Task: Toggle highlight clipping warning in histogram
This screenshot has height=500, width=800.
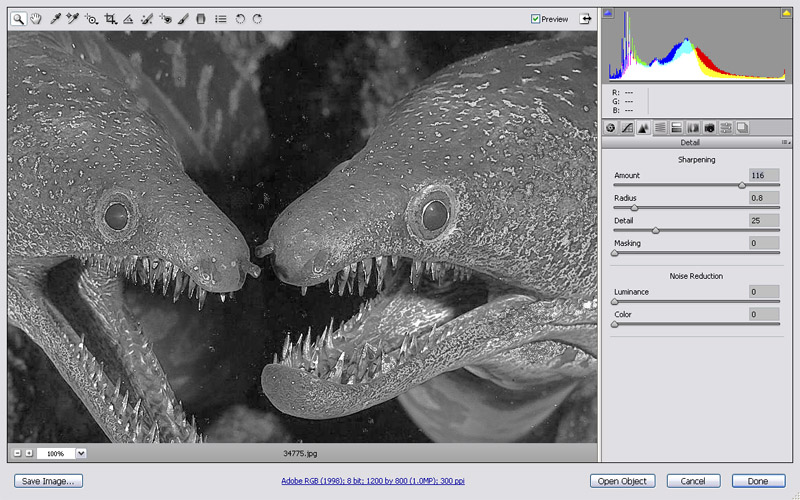Action: click(786, 13)
